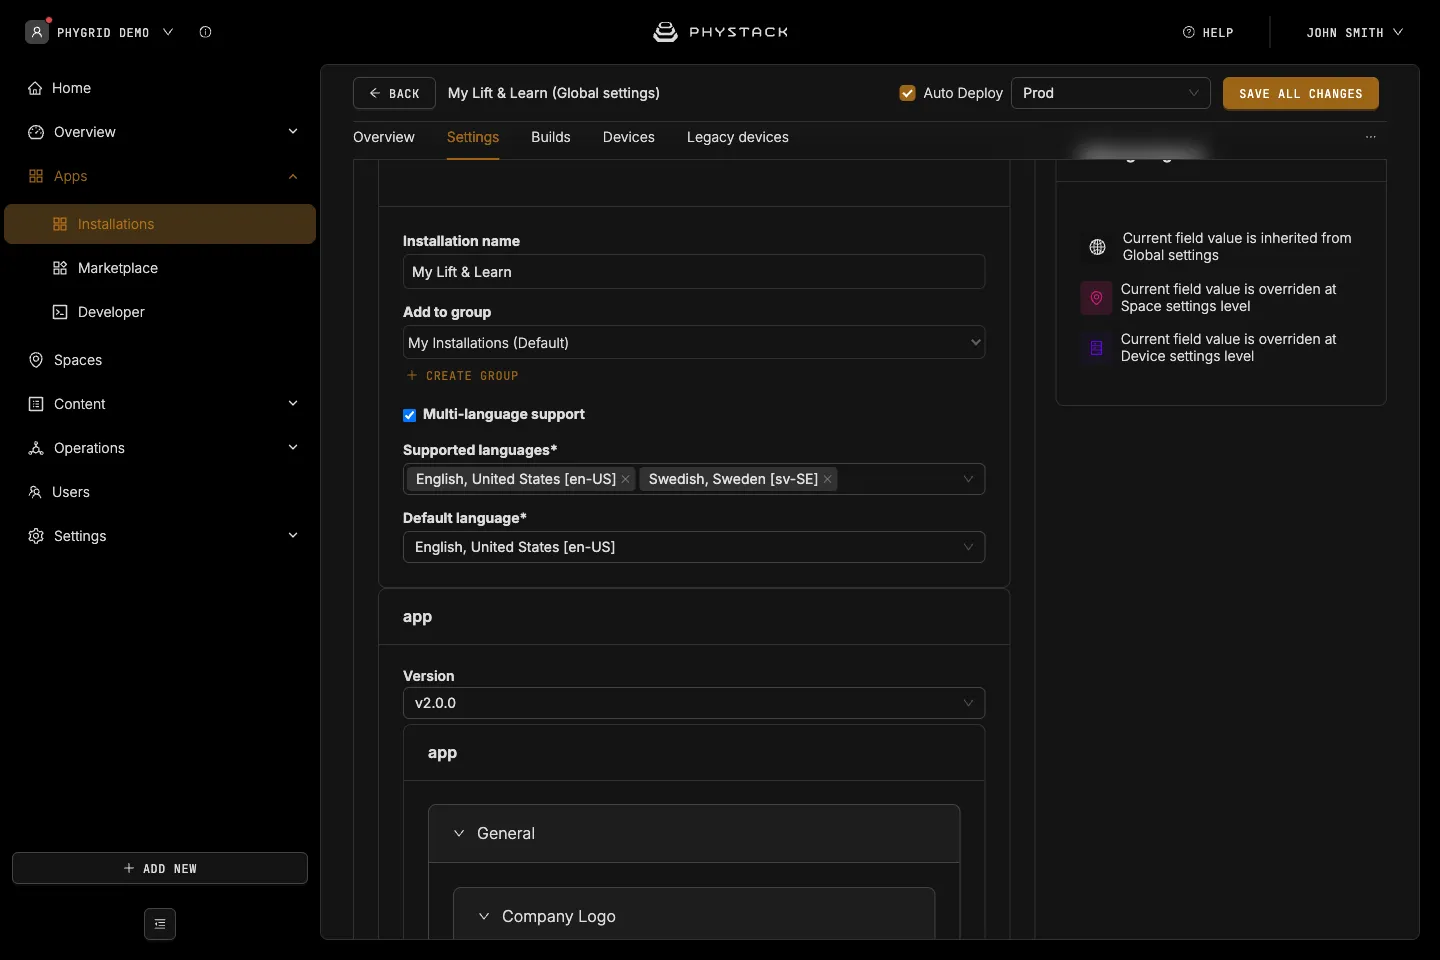Switch to the Builds tab
The height and width of the screenshot is (960, 1440).
pyautogui.click(x=551, y=137)
